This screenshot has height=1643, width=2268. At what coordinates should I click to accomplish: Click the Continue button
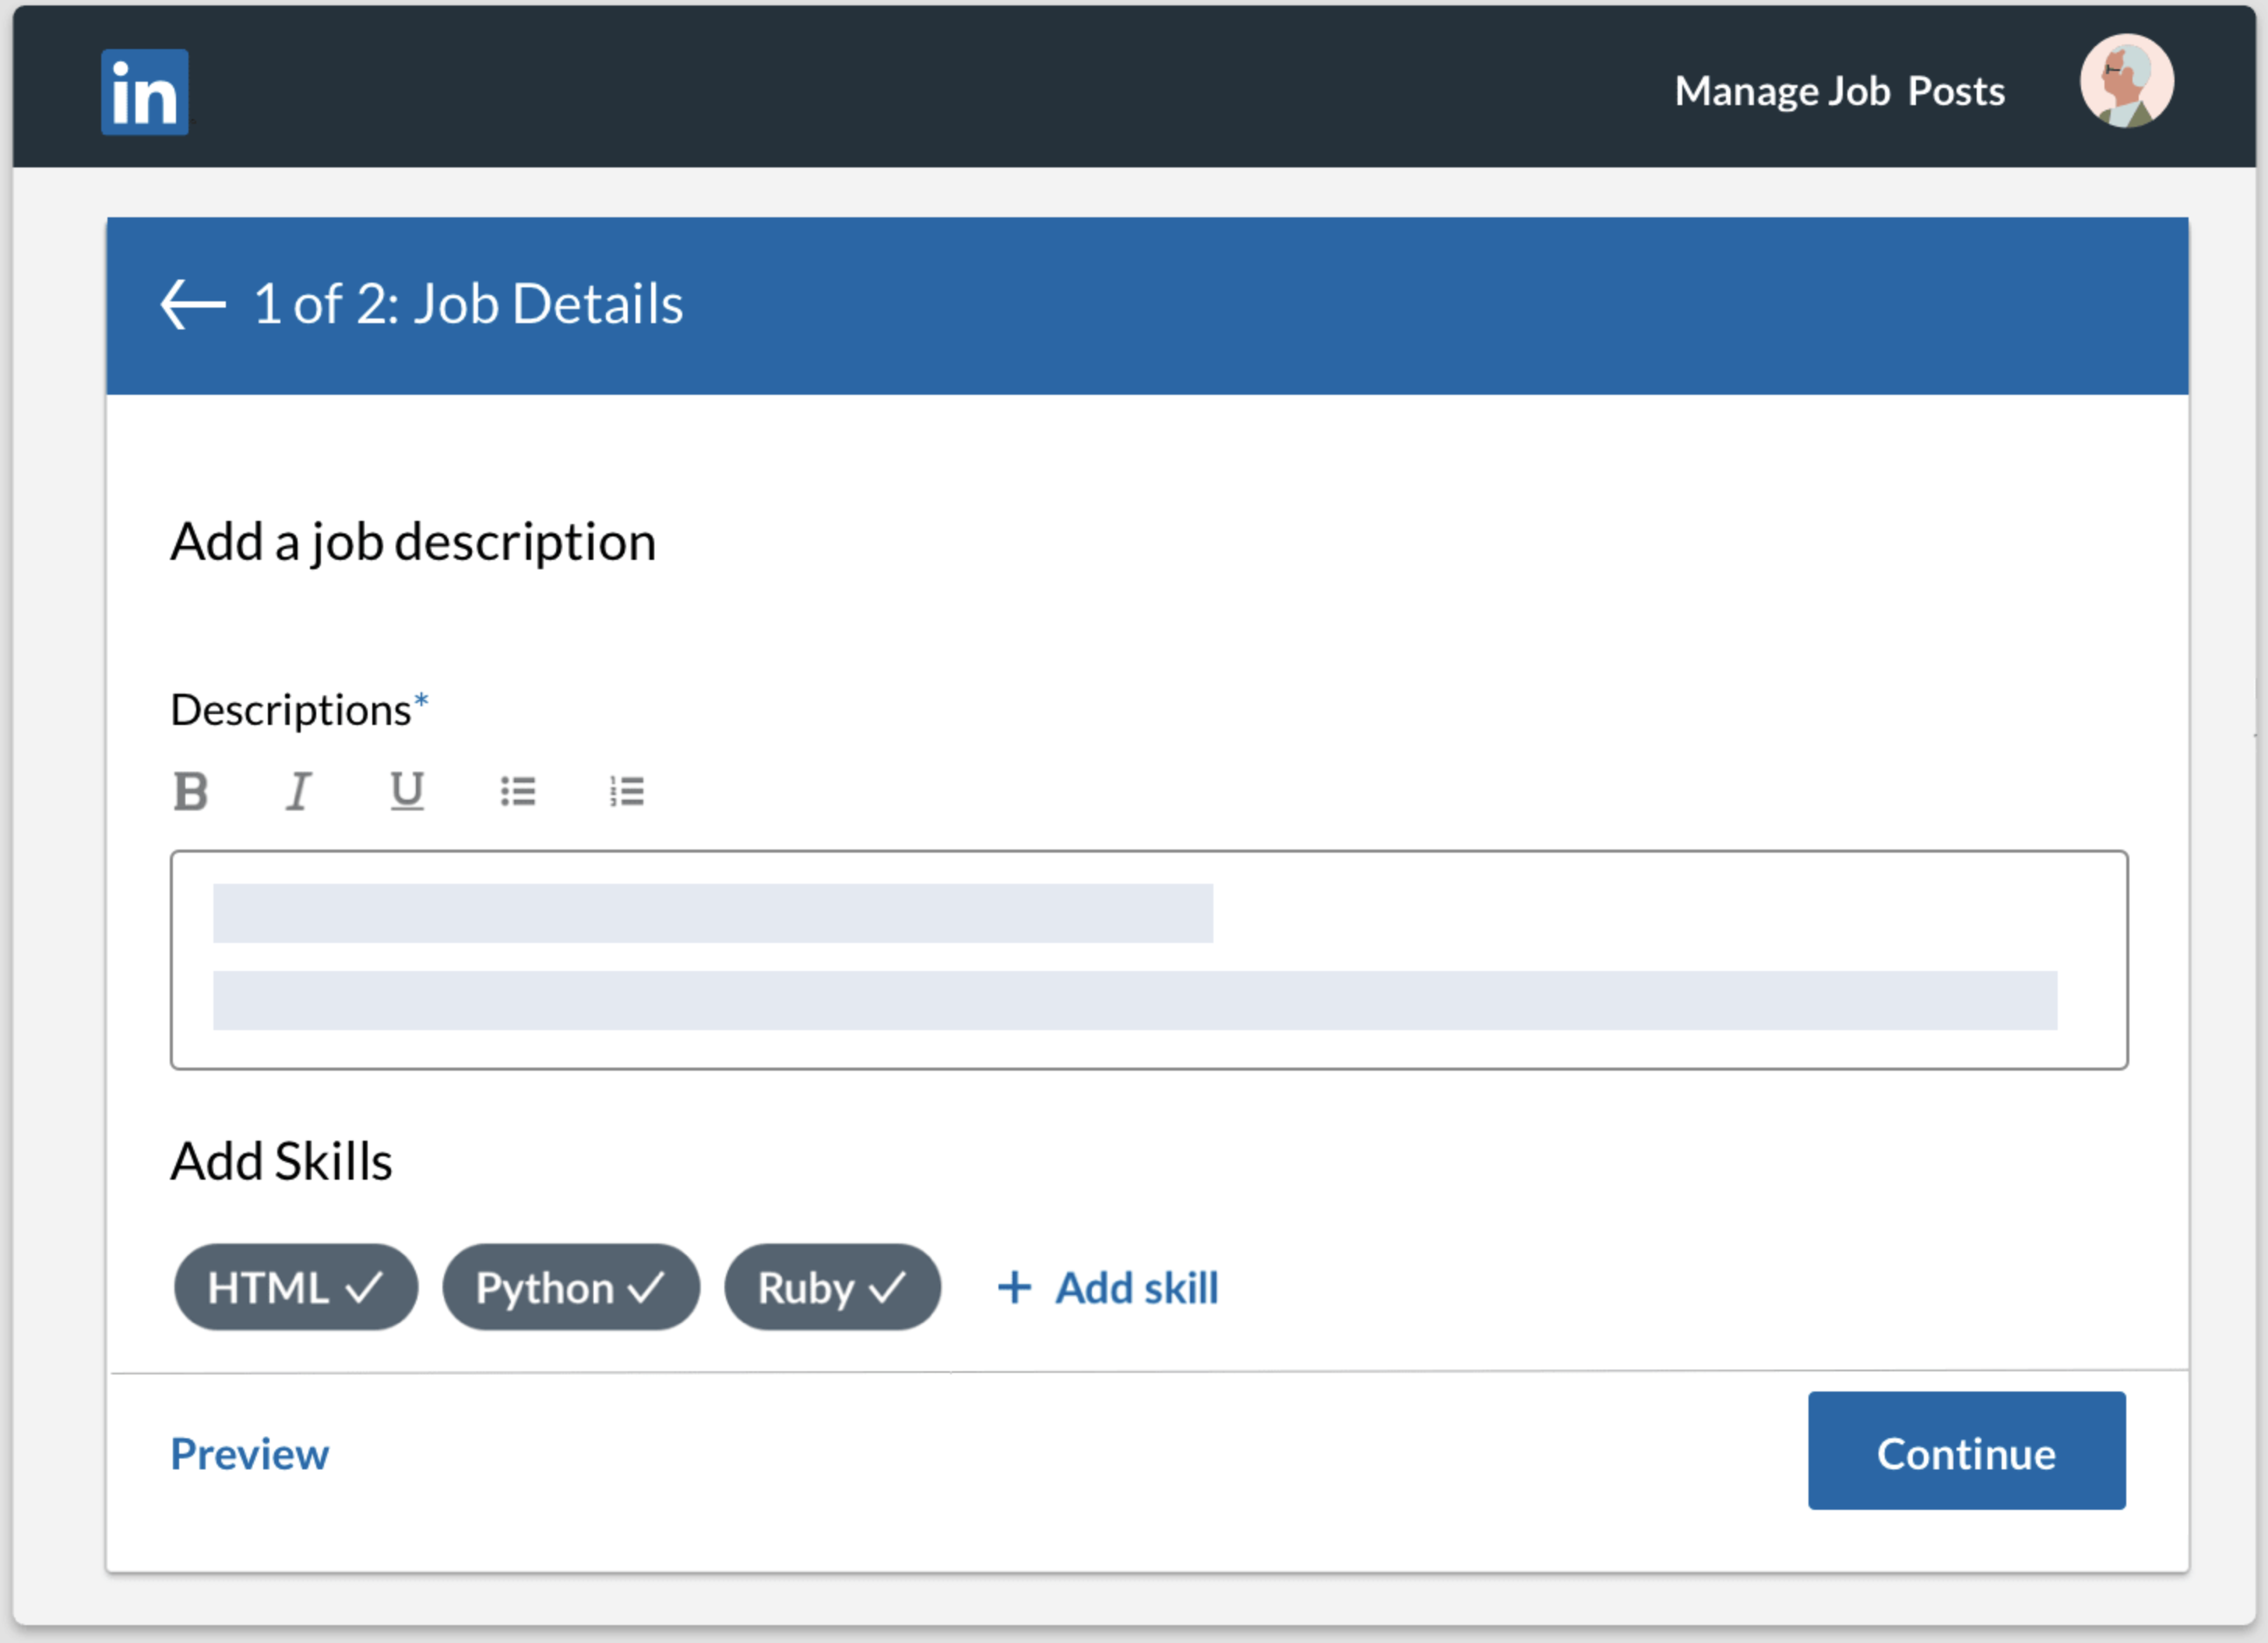tap(1966, 1453)
